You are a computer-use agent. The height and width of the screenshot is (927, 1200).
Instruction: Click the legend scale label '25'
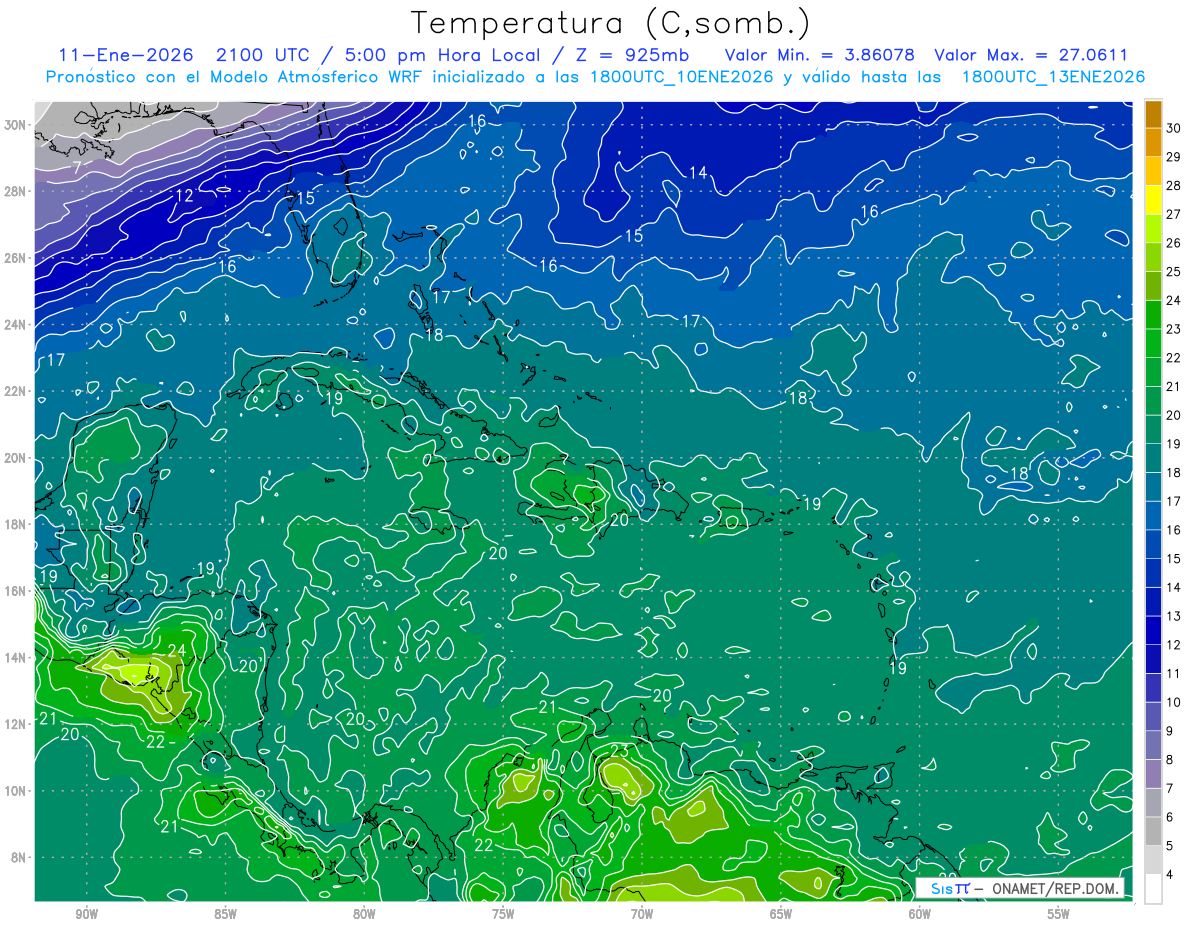[1174, 271]
